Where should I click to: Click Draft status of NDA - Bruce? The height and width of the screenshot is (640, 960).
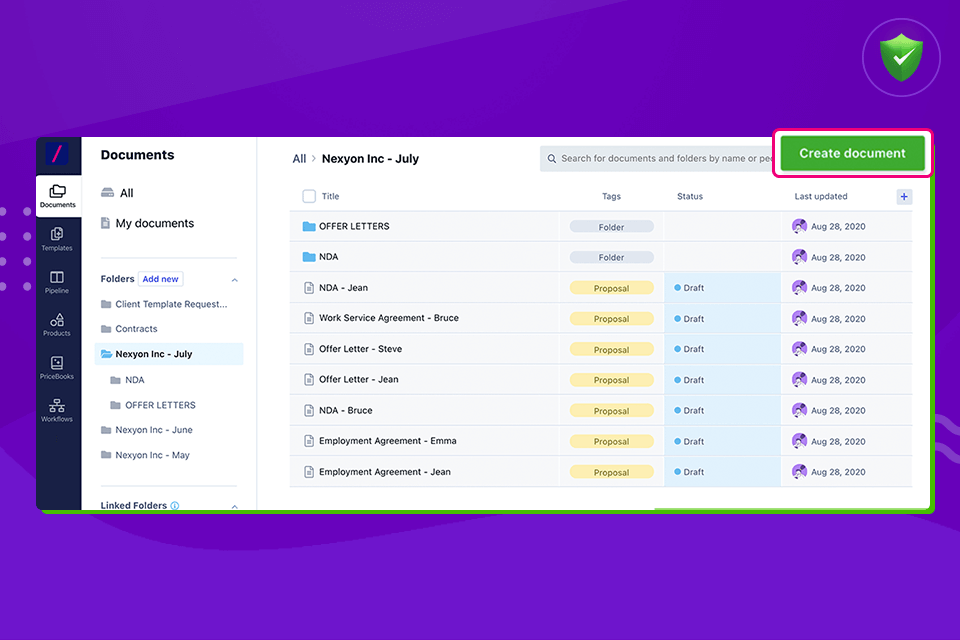click(689, 411)
